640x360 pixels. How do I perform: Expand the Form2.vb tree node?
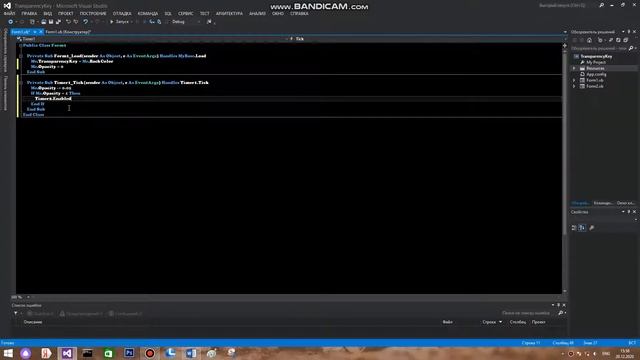click(574, 86)
